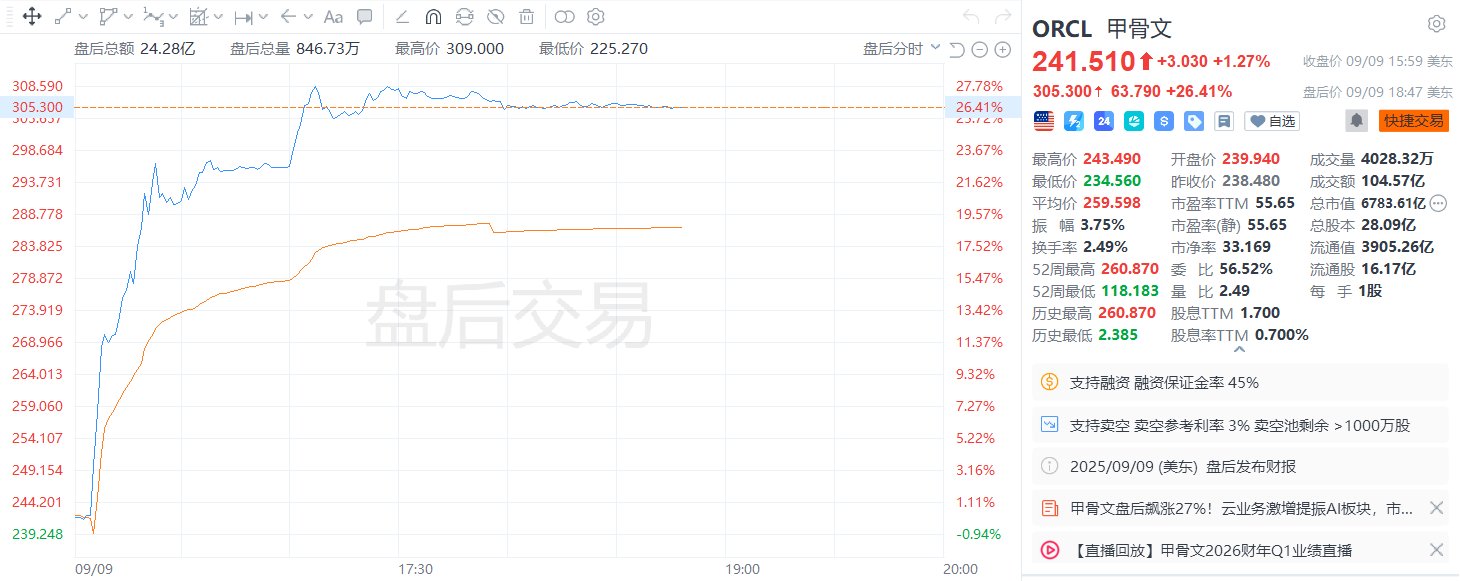This screenshot has width=1460, height=581.
Task: Toggle 自选 watchlist heart button
Action: [x=1272, y=120]
